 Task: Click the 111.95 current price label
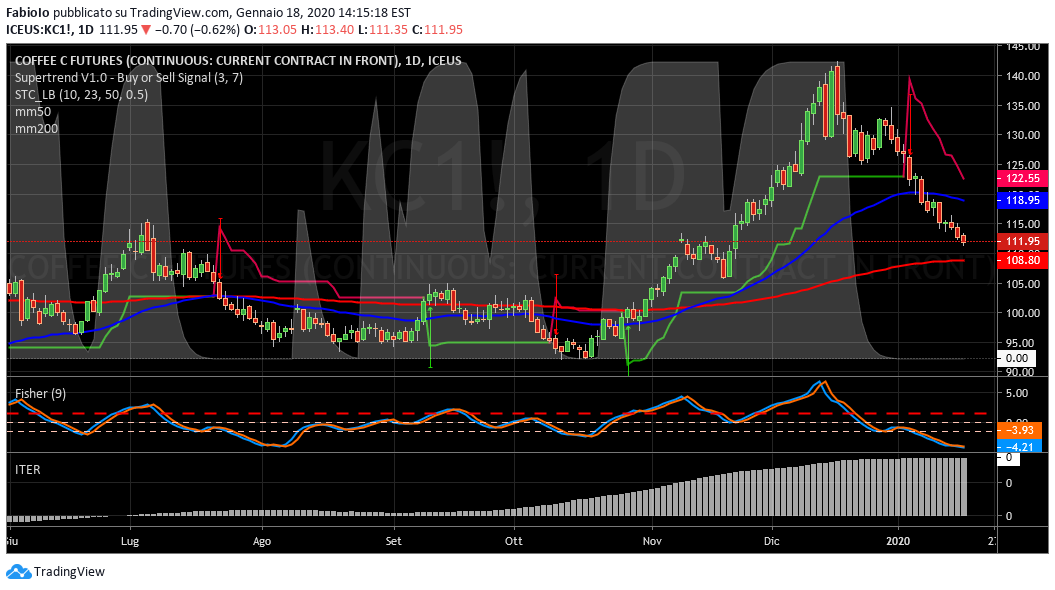coord(1022,241)
